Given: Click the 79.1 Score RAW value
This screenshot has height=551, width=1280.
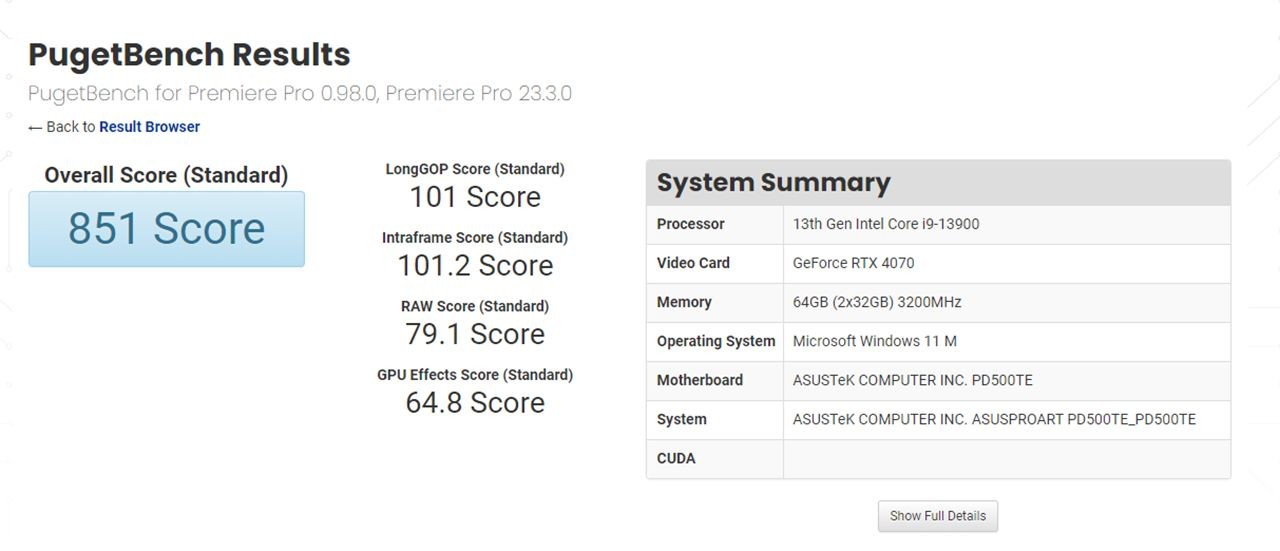Looking at the screenshot, I should (x=475, y=334).
